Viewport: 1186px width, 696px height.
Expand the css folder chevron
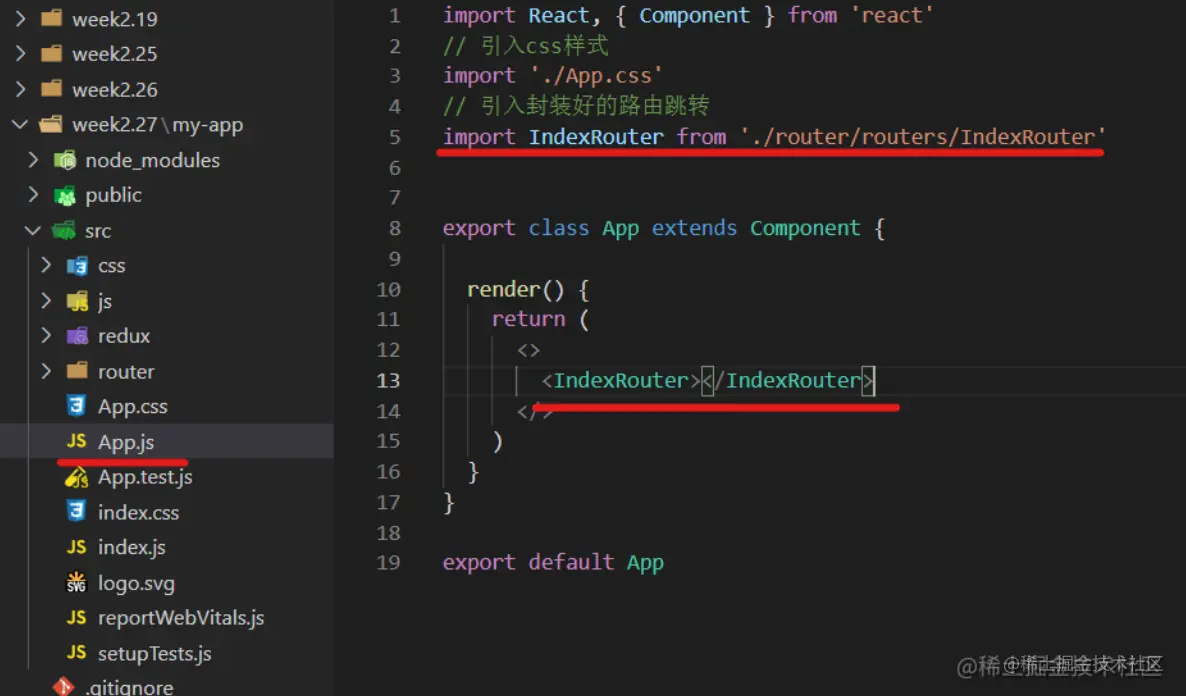tap(46, 265)
